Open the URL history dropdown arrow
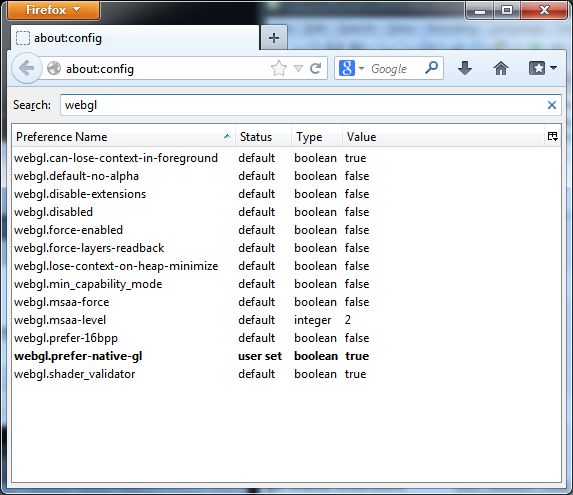573x495 pixels. [299, 68]
